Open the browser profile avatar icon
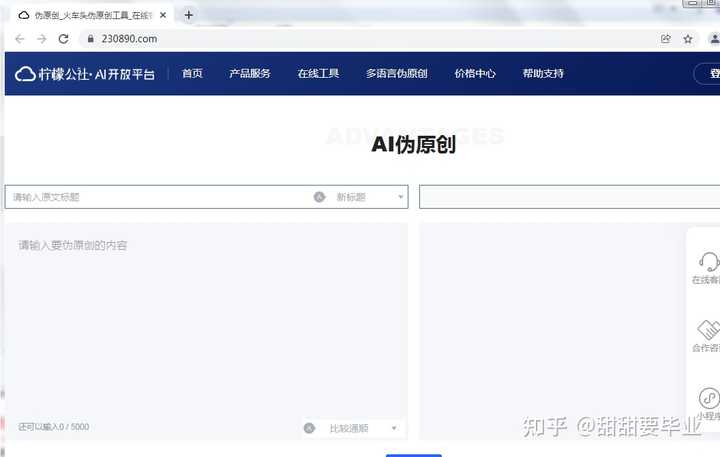The width and height of the screenshot is (720, 457). (x=714, y=39)
